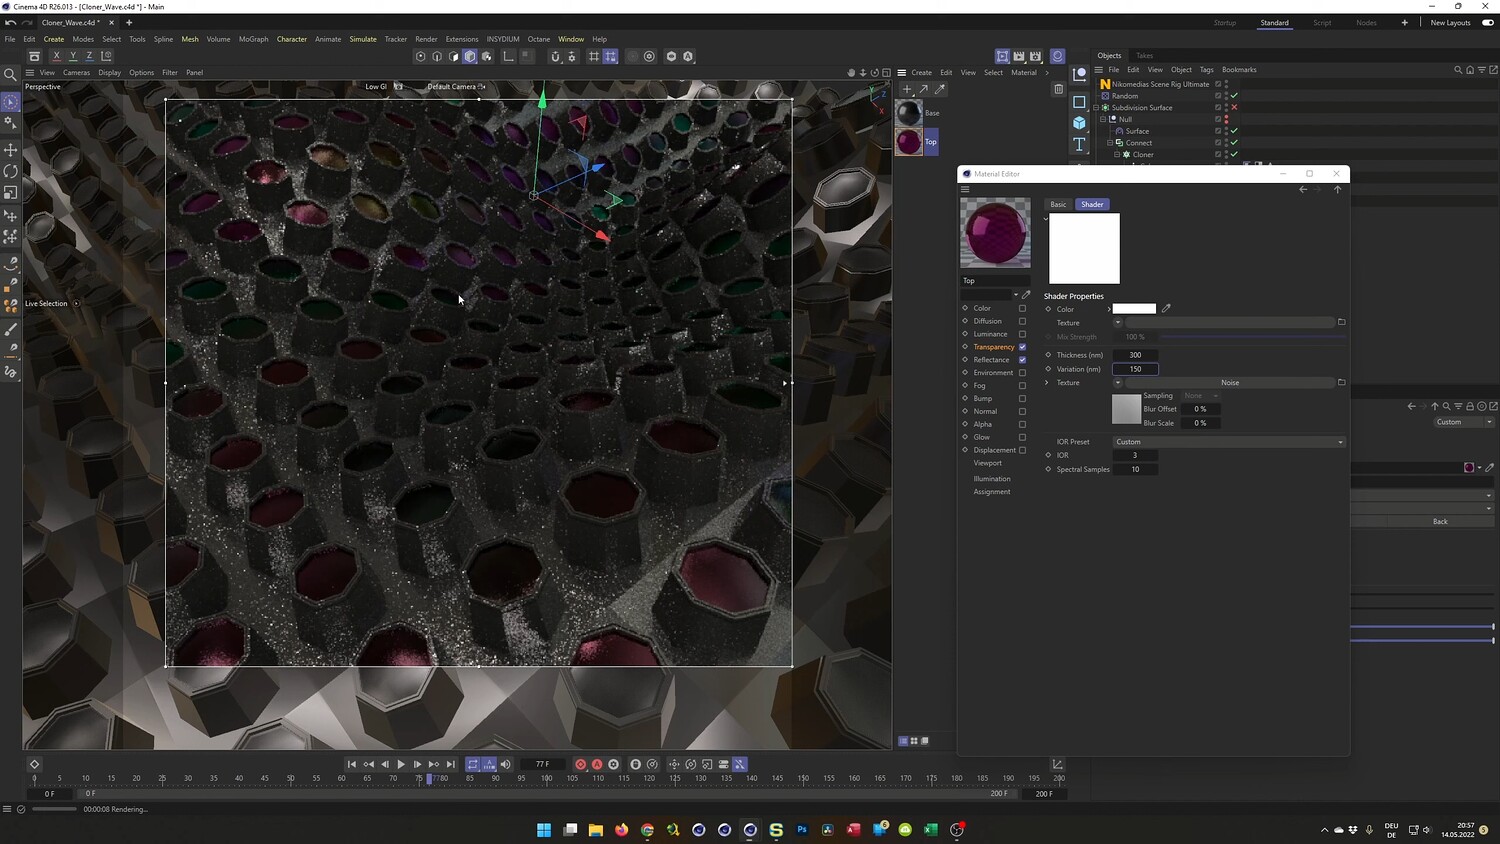This screenshot has width=1500, height=844.
Task: Enable the Bump channel checkbox
Action: tap(1022, 398)
